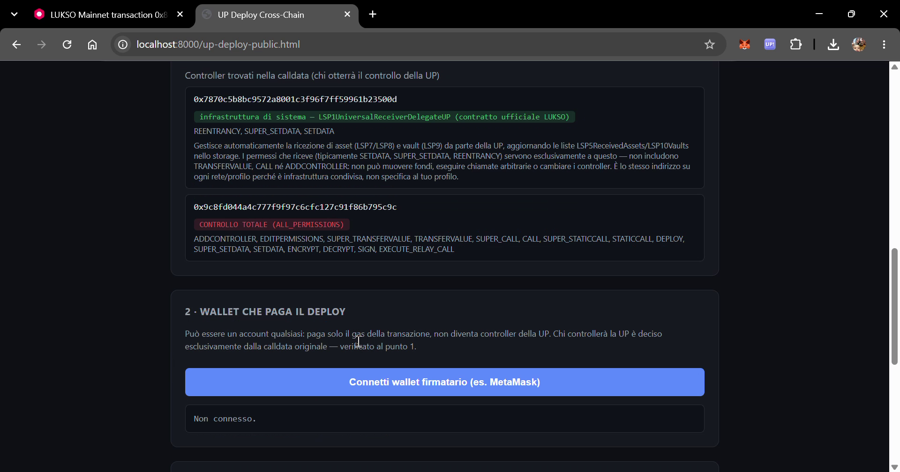Close the LUKSO Mainnet transaction tab

(x=180, y=14)
